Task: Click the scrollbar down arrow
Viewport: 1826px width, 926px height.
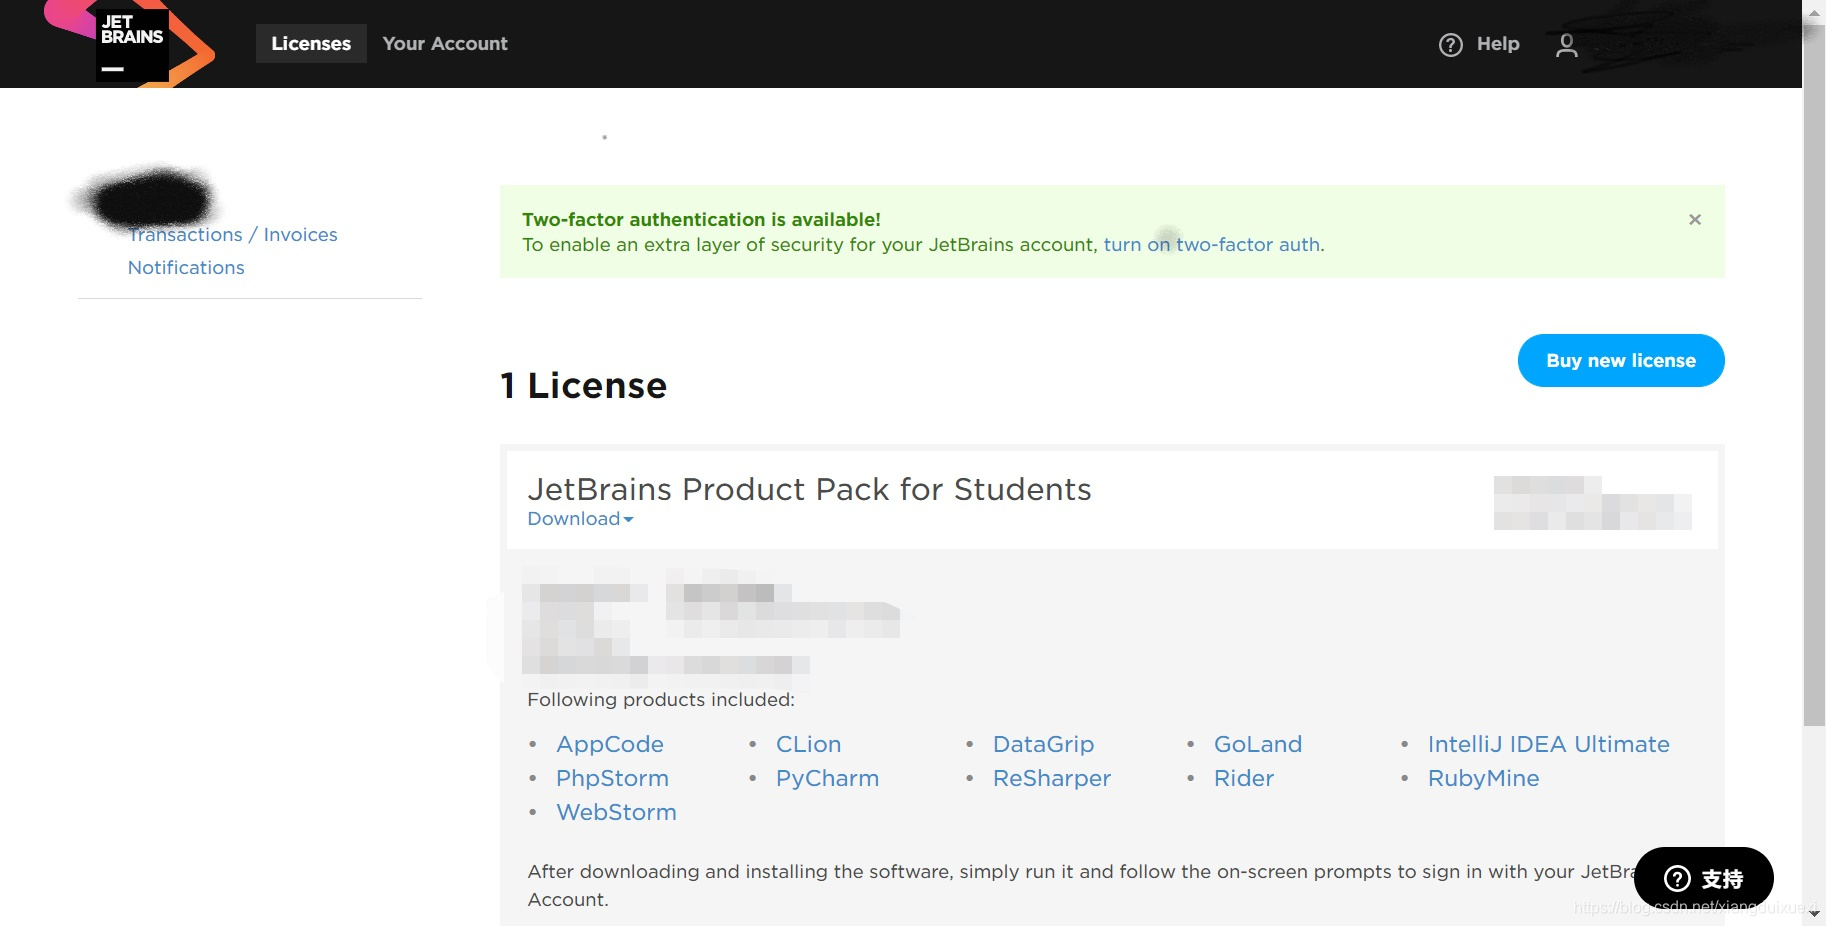Action: [1814, 914]
